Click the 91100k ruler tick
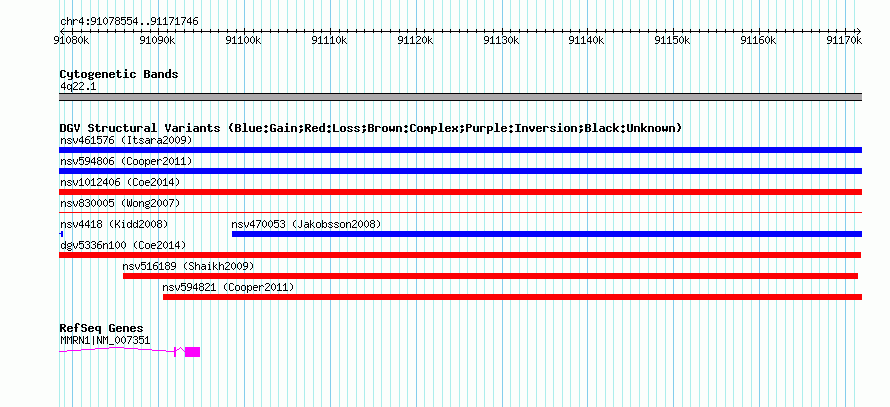The image size is (890, 407). click(x=244, y=40)
